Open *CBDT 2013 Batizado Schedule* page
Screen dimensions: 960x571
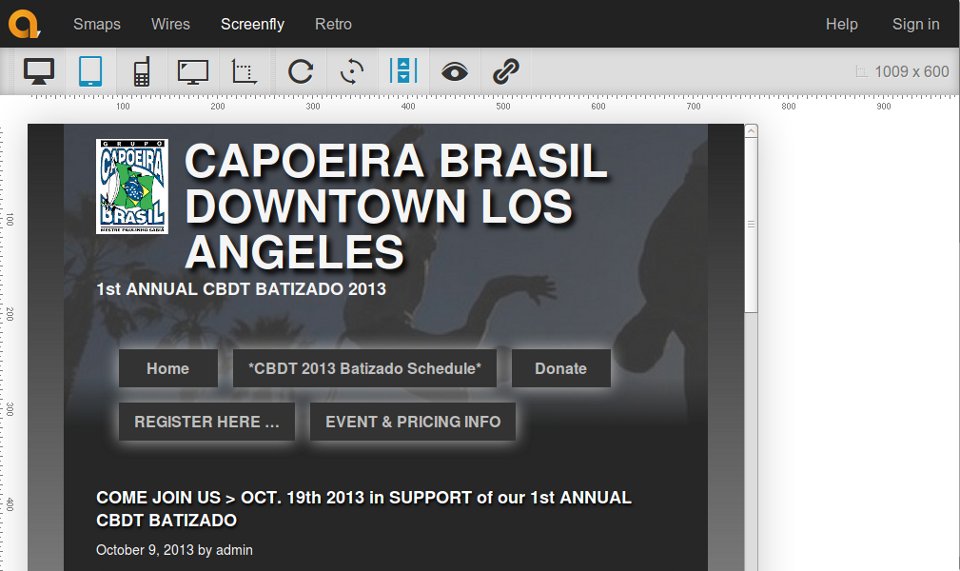coord(364,368)
